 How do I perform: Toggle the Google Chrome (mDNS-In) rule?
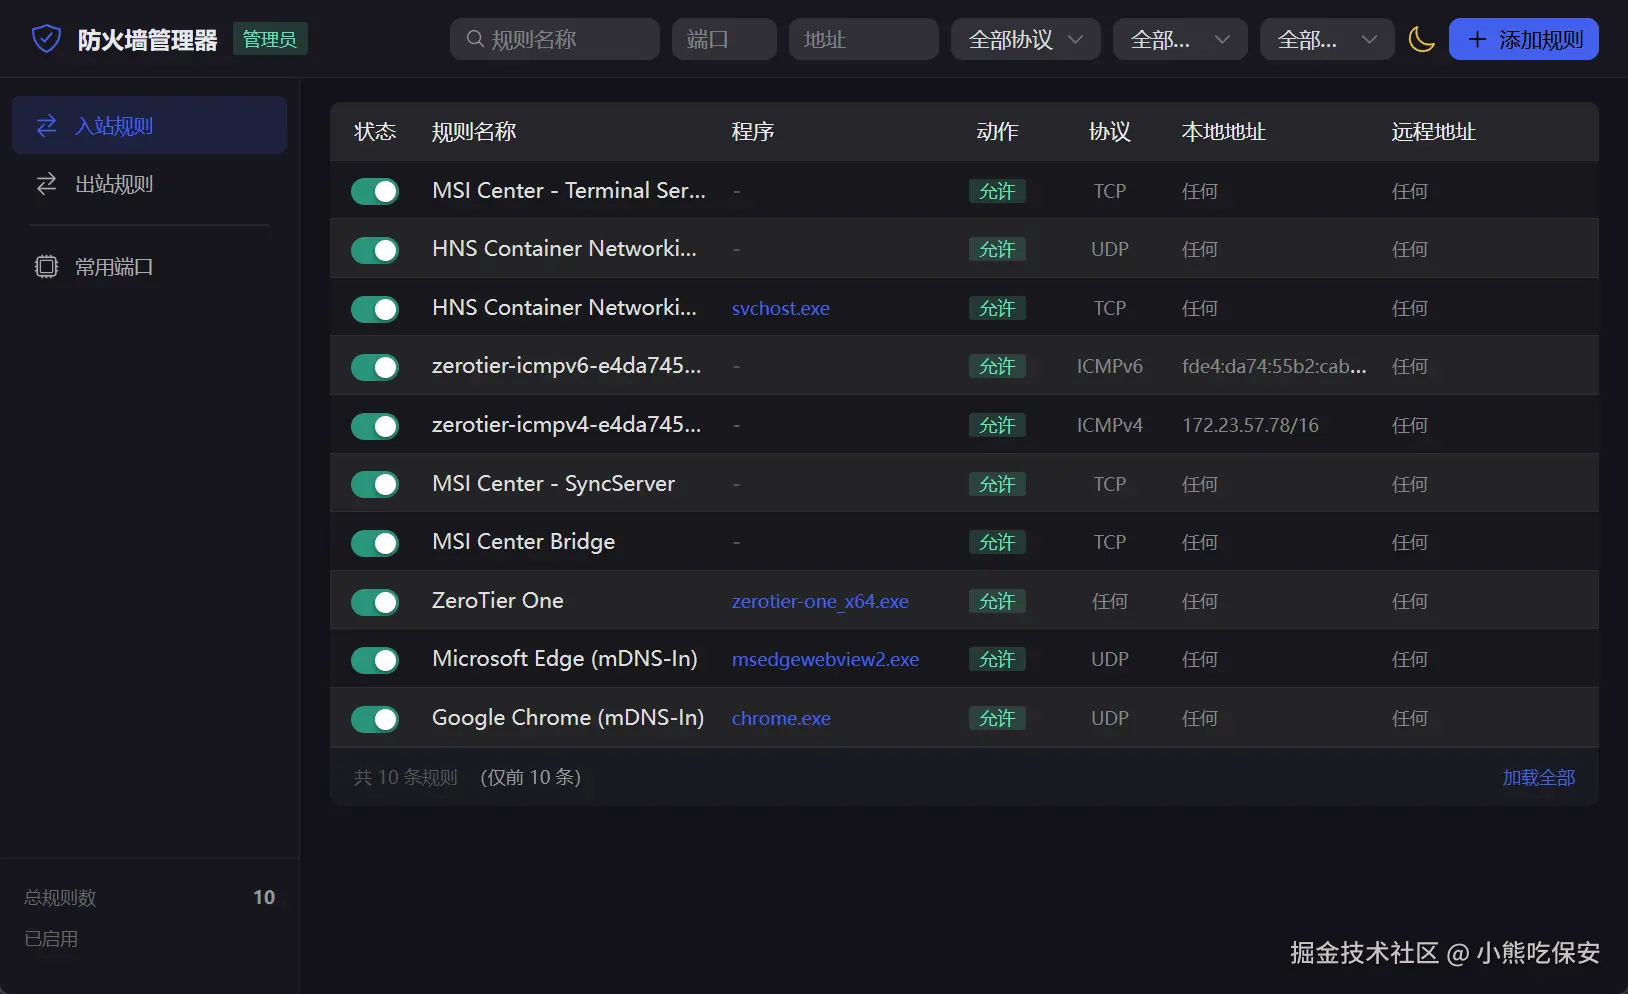click(x=375, y=718)
